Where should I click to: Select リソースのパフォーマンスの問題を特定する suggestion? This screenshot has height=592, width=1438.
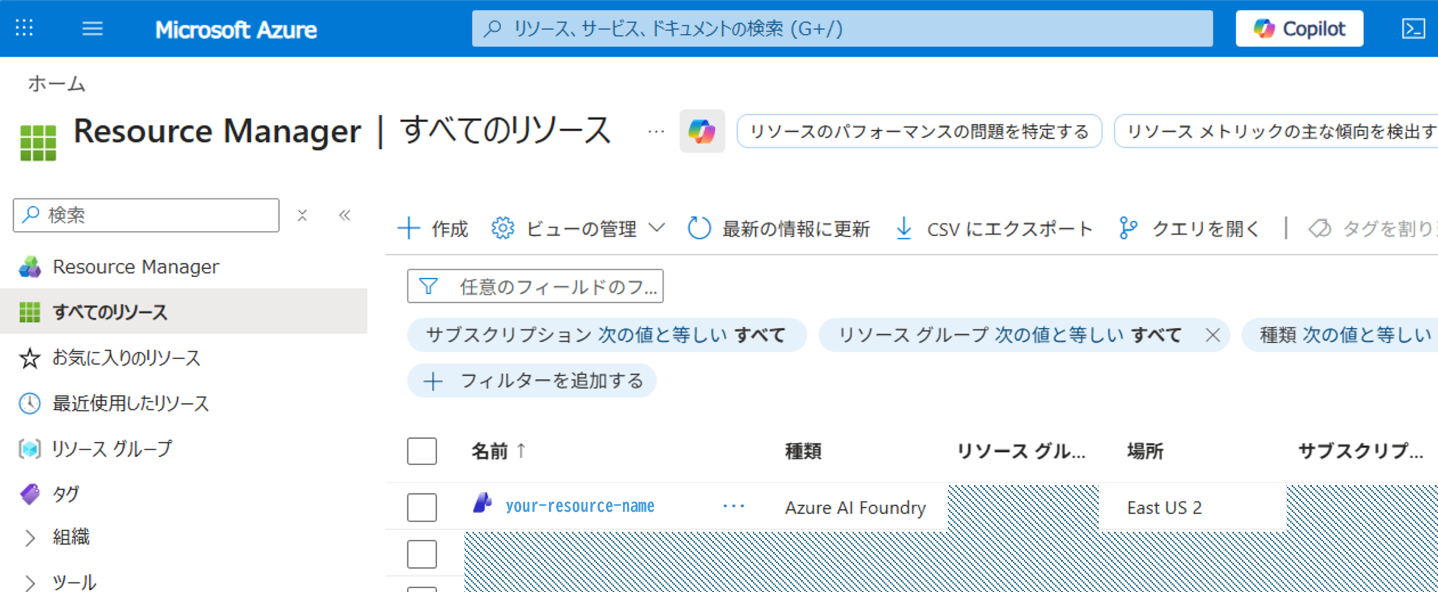pyautogui.click(x=919, y=131)
